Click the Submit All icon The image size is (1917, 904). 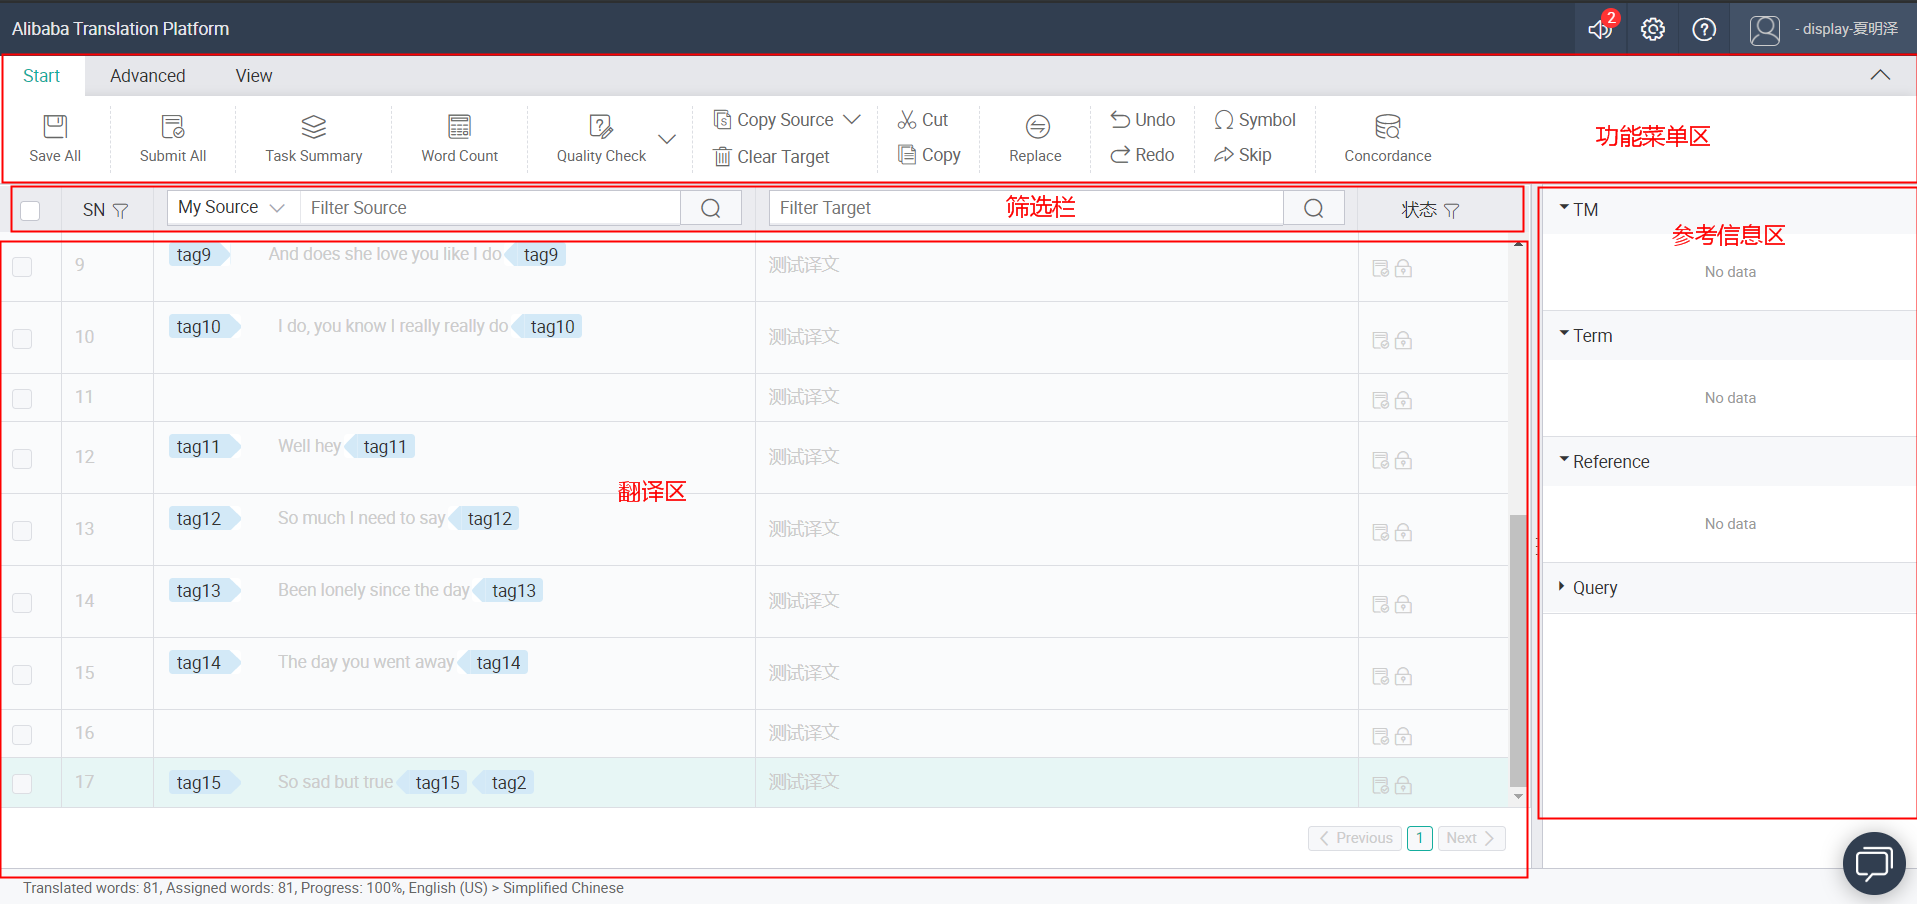click(173, 126)
